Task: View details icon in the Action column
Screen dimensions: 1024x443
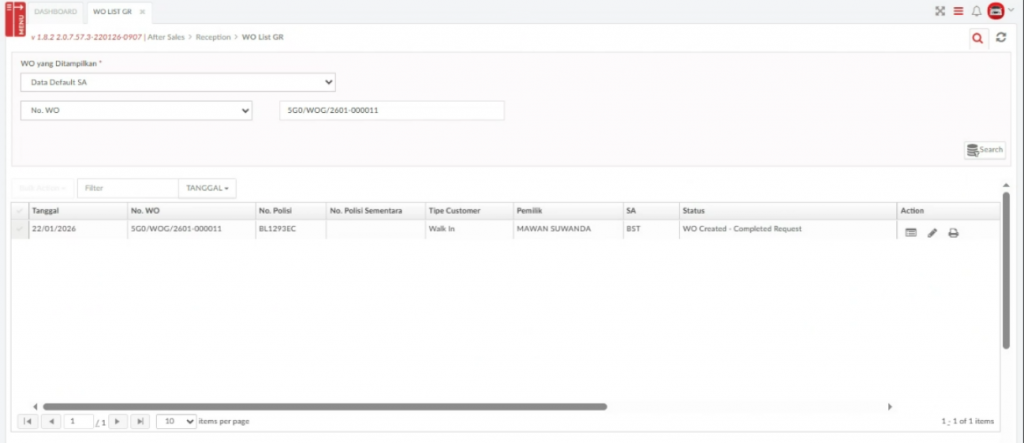Action: pyautogui.click(x=910, y=232)
